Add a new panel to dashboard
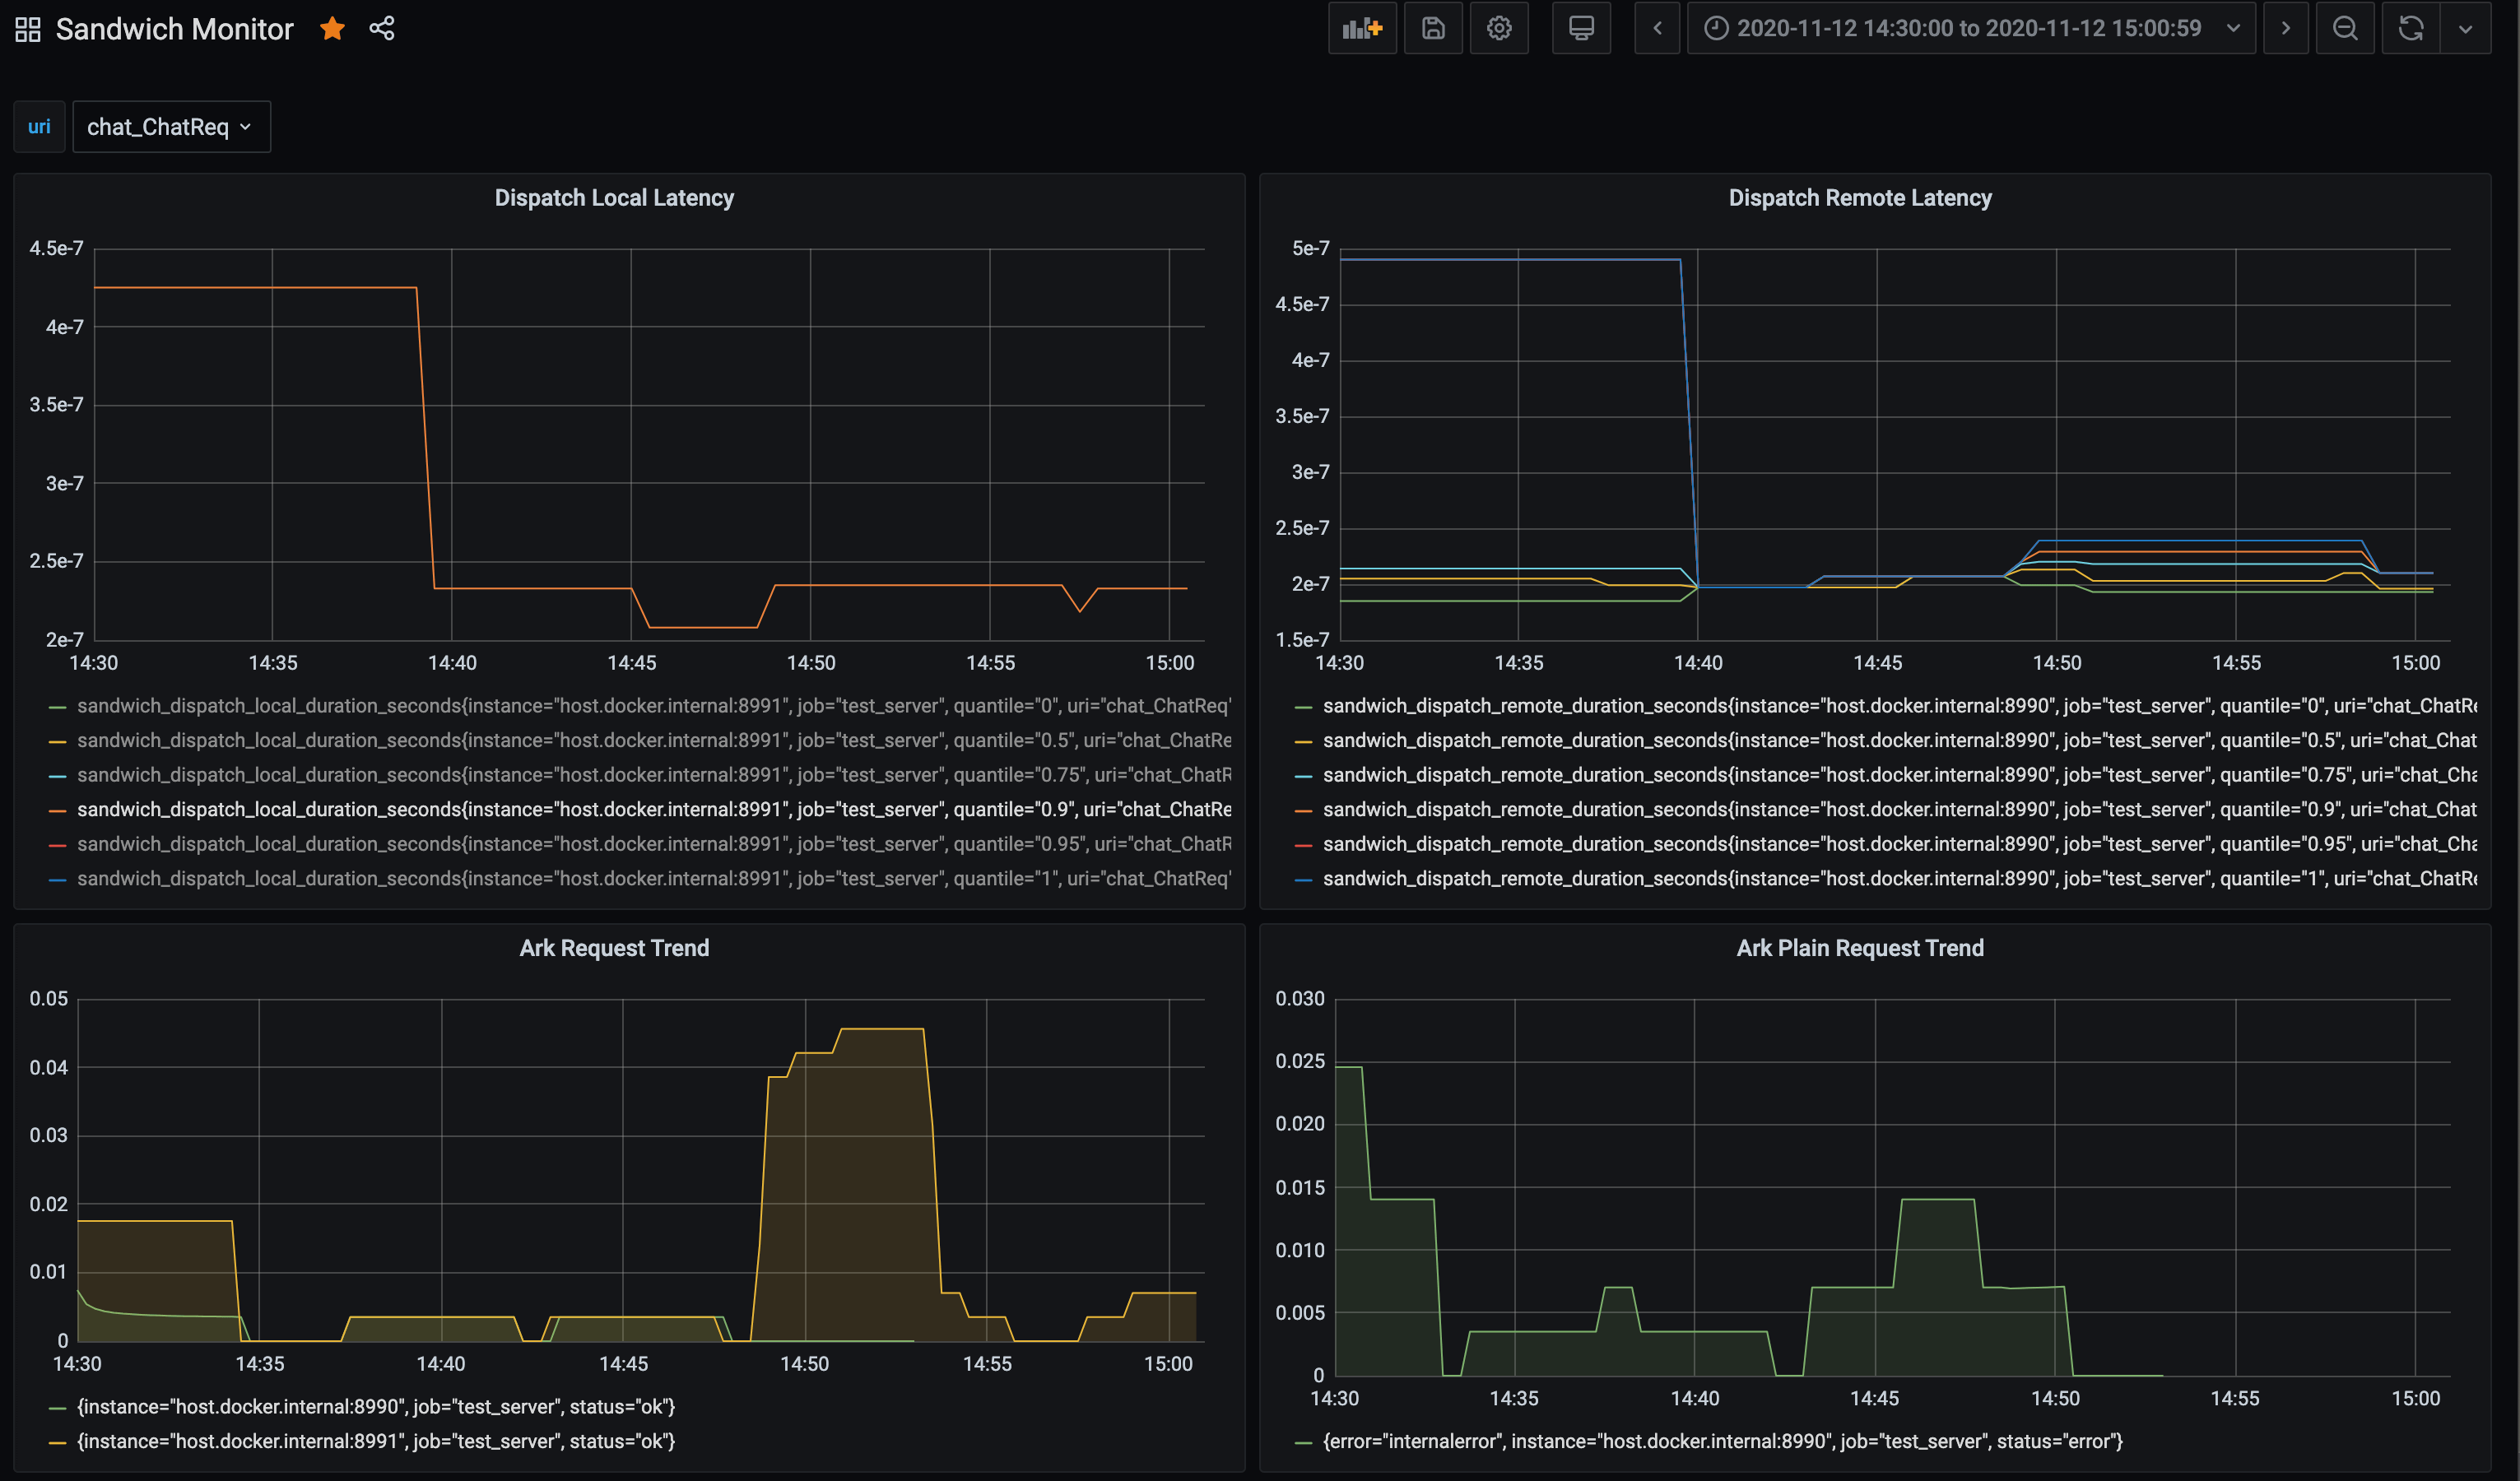 click(1362, 28)
